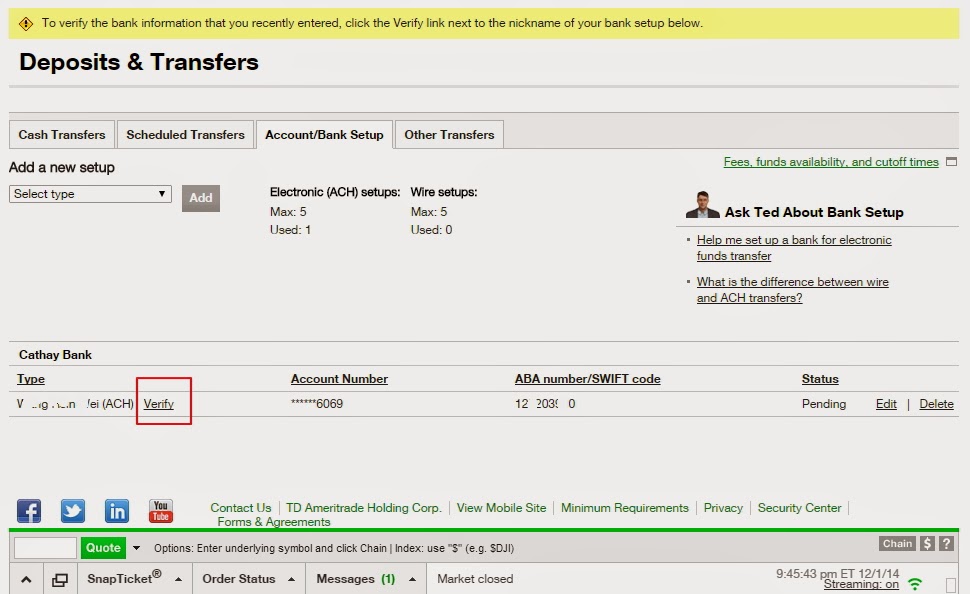Image resolution: width=970 pixels, height=594 pixels.
Task: Click the Ted avatar picture
Action: click(702, 205)
